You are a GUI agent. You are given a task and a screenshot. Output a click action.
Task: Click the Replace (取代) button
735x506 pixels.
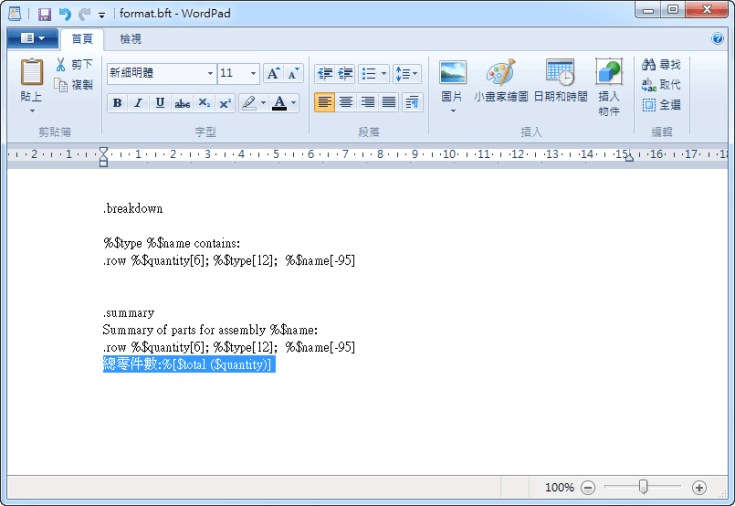661,85
